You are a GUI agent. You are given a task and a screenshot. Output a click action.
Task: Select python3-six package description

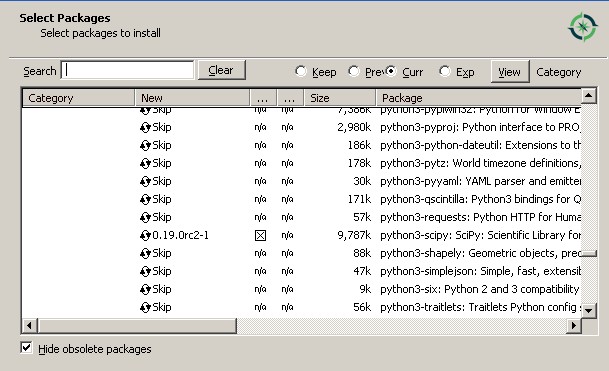click(x=480, y=289)
